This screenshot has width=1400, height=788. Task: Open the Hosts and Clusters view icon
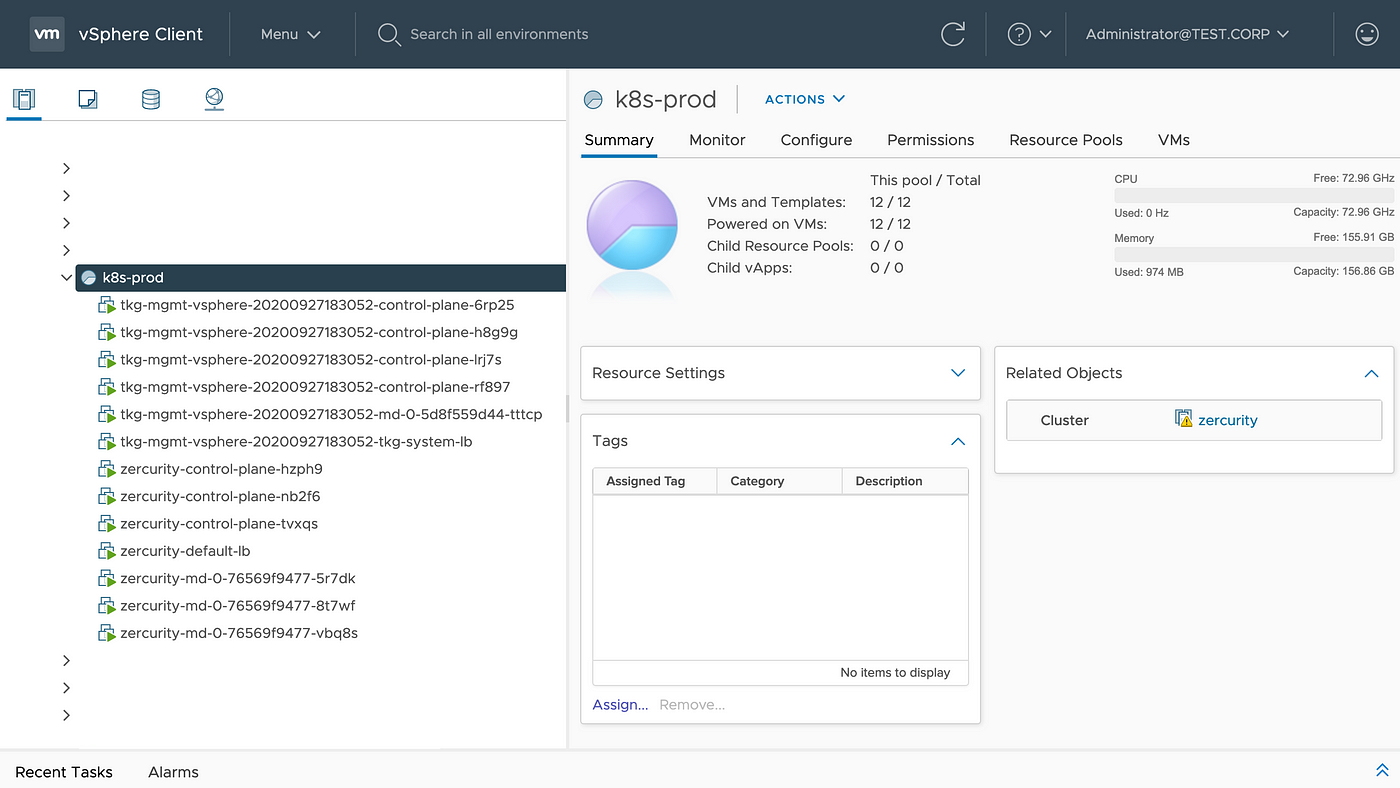24,99
